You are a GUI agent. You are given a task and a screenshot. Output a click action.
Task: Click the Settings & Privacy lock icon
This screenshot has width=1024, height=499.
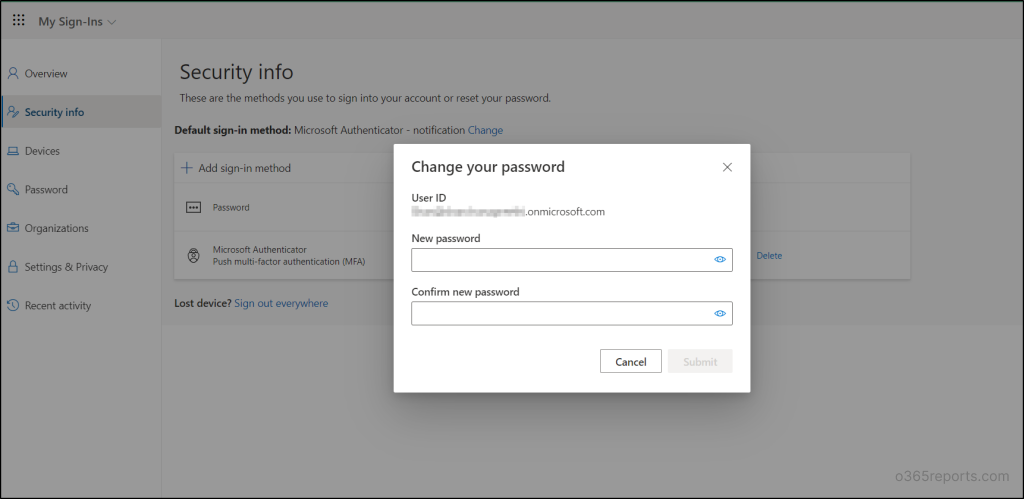(x=12, y=266)
